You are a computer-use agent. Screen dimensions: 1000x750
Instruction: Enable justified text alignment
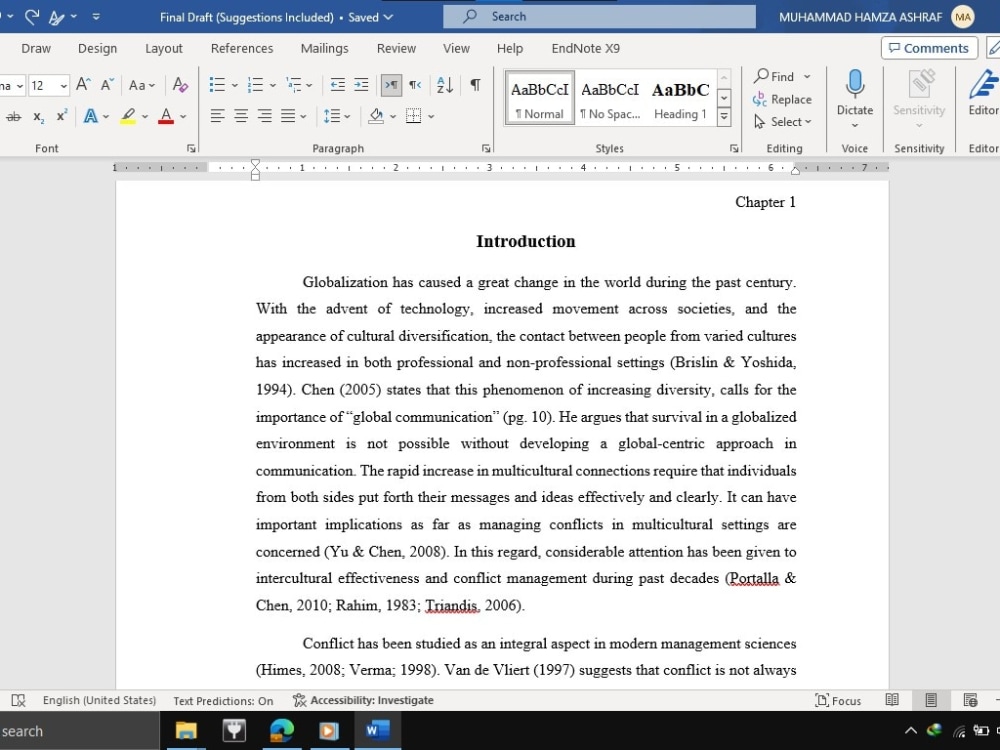(287, 117)
